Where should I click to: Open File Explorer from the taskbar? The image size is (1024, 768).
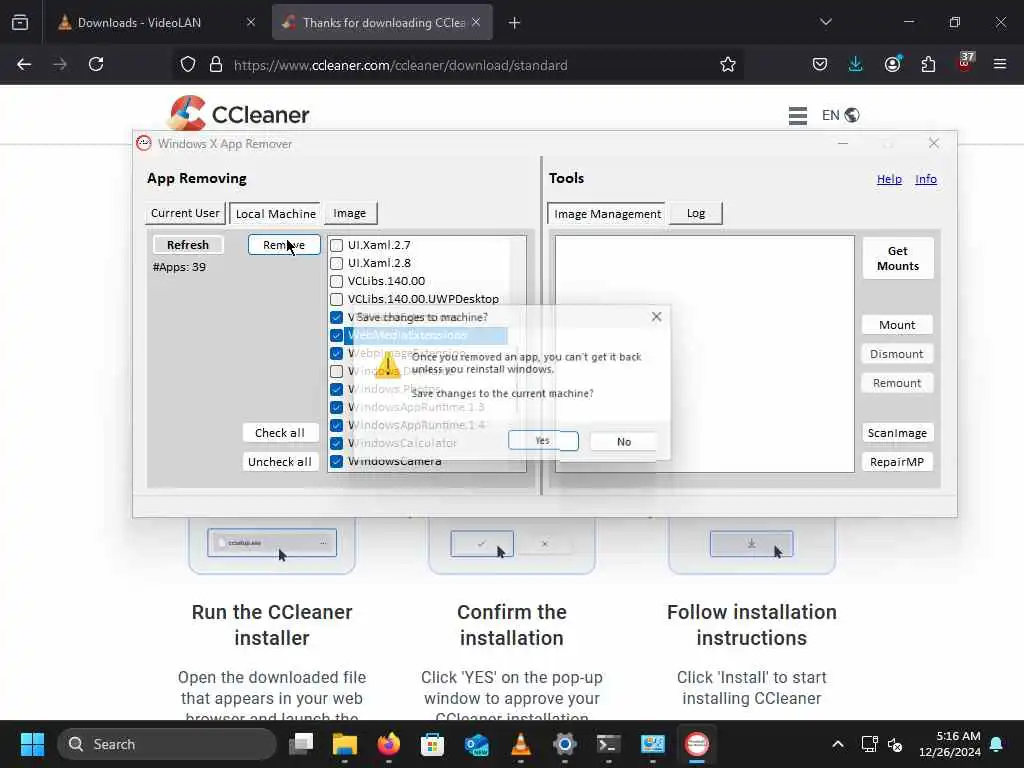click(x=345, y=744)
